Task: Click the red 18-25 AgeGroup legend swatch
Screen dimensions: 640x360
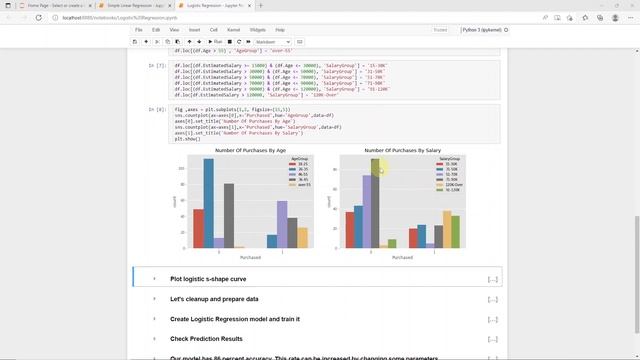Action: 292,164
